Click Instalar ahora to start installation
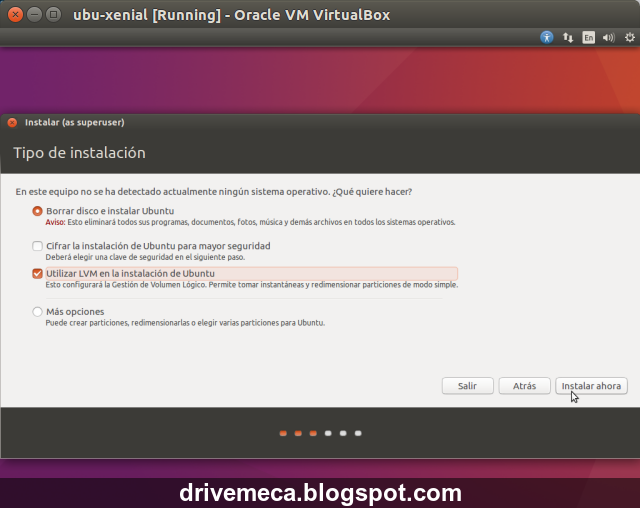The height and width of the screenshot is (508, 640). (x=591, y=386)
